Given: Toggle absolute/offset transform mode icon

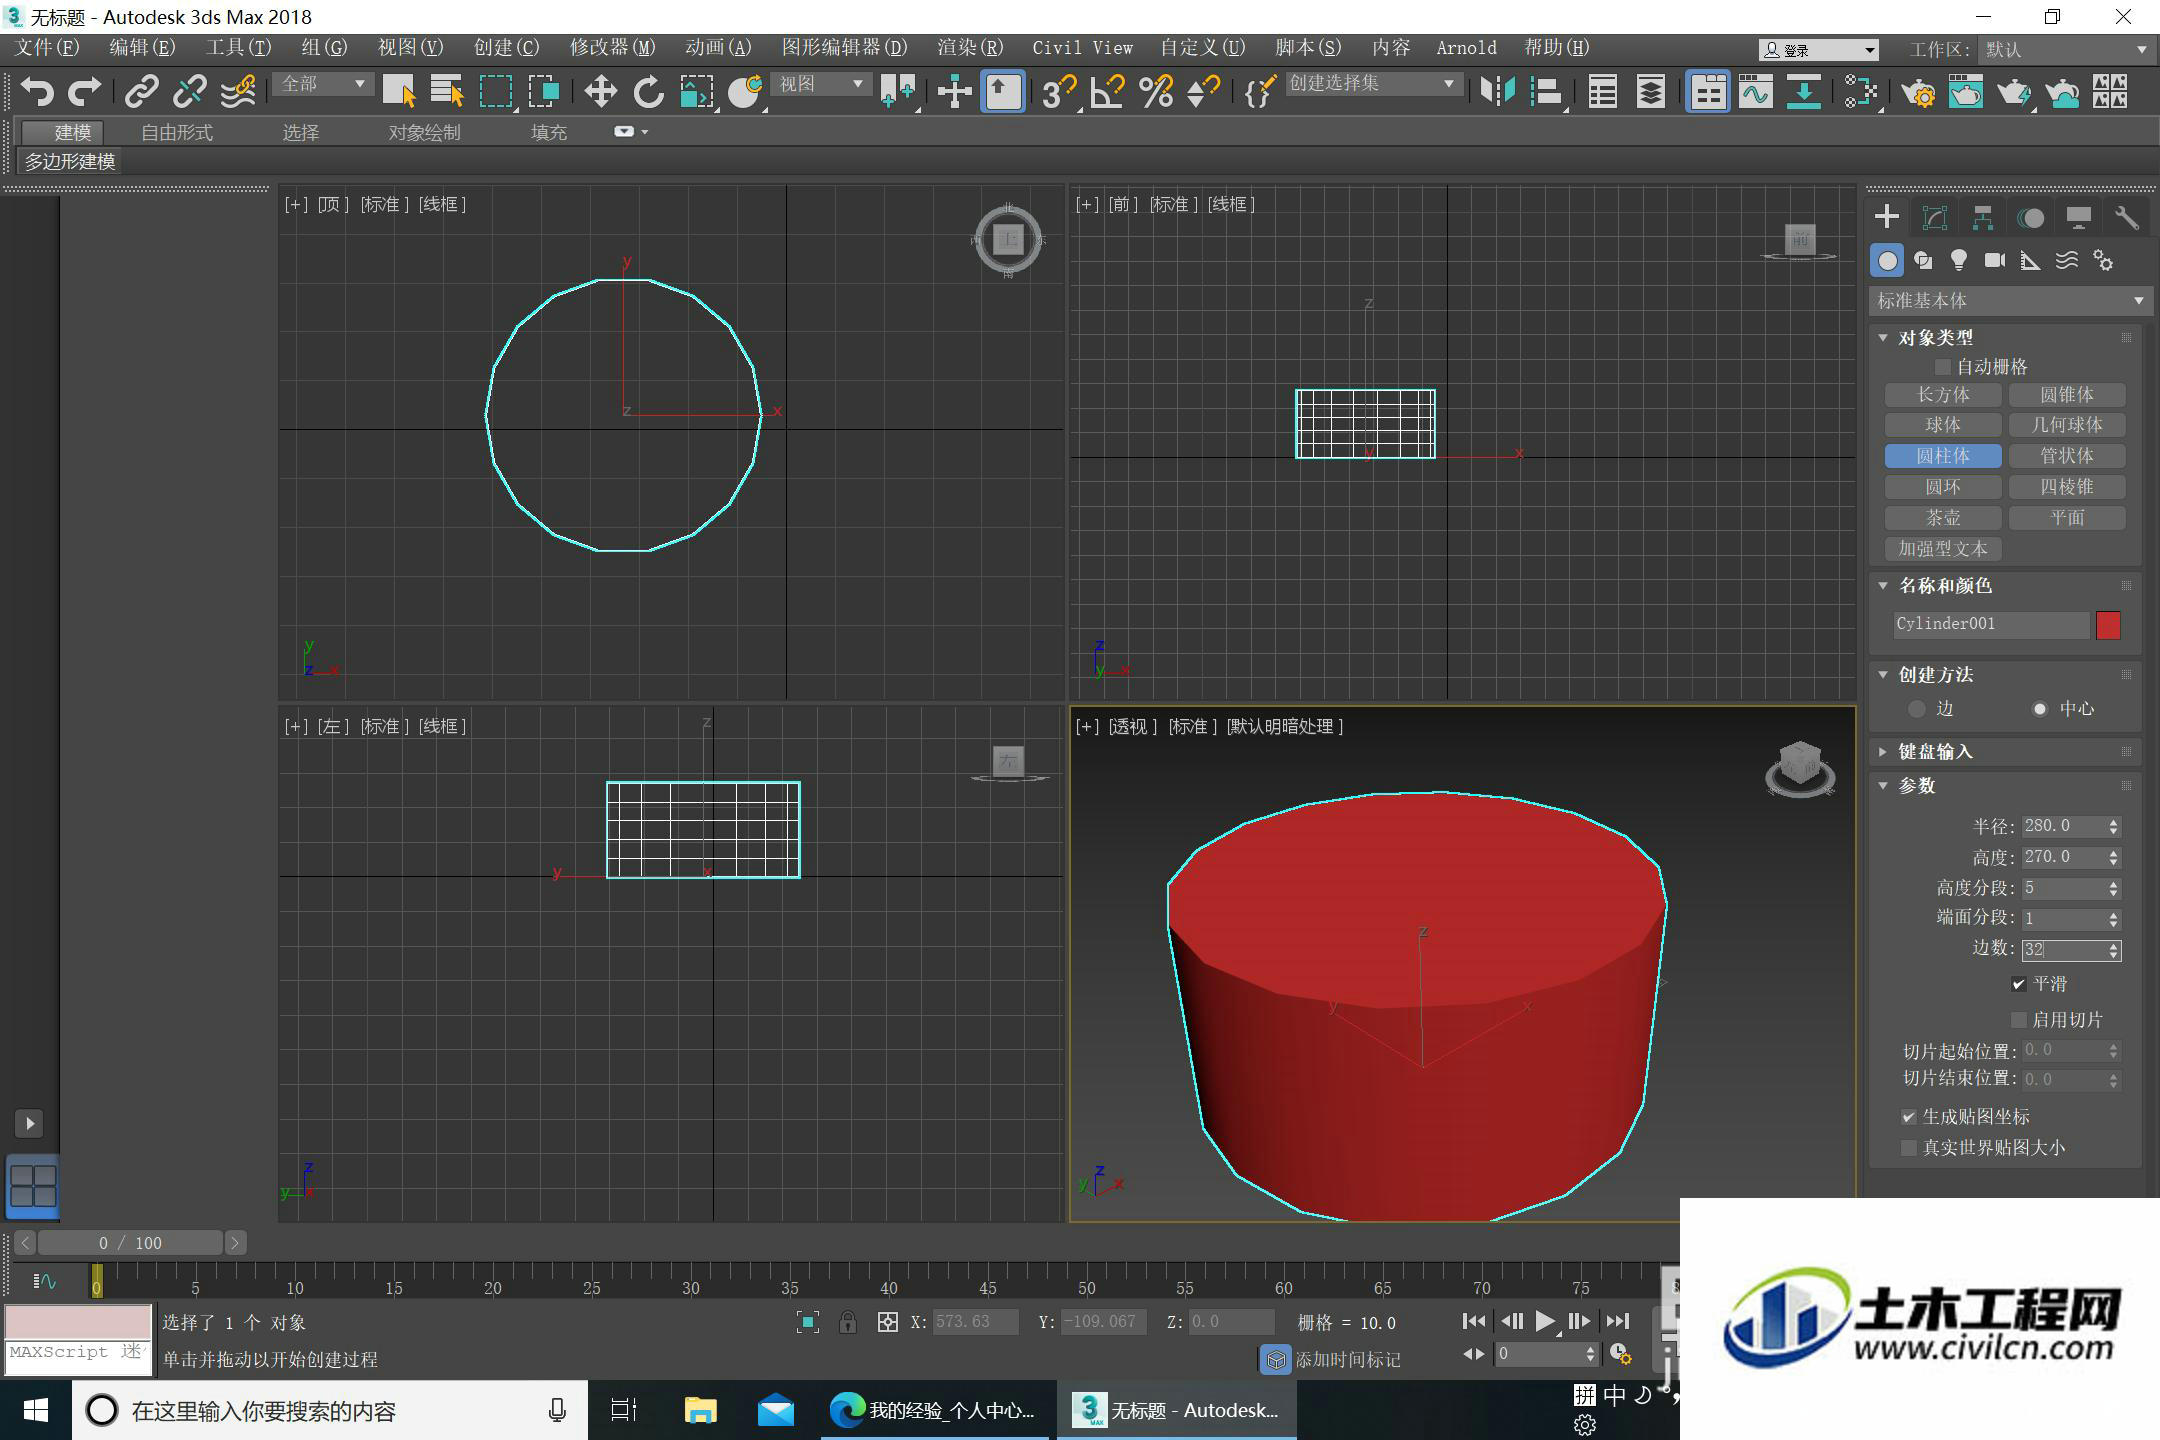Looking at the screenshot, I should (x=887, y=1322).
